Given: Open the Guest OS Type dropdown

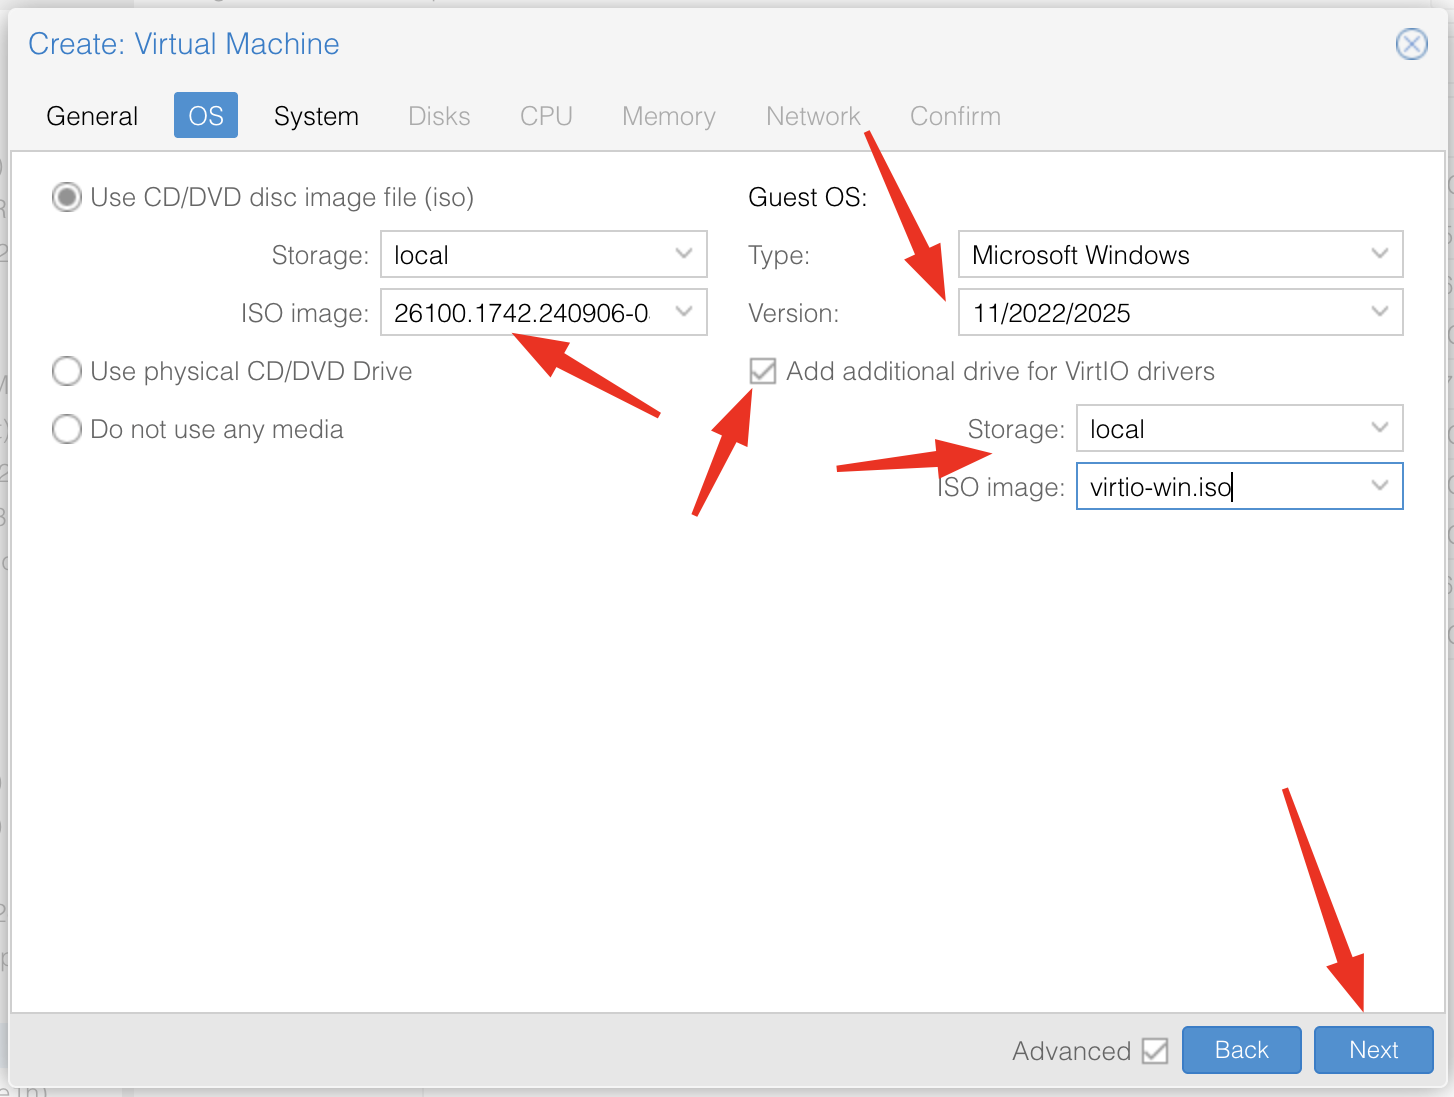Looking at the screenshot, I should 1380,254.
